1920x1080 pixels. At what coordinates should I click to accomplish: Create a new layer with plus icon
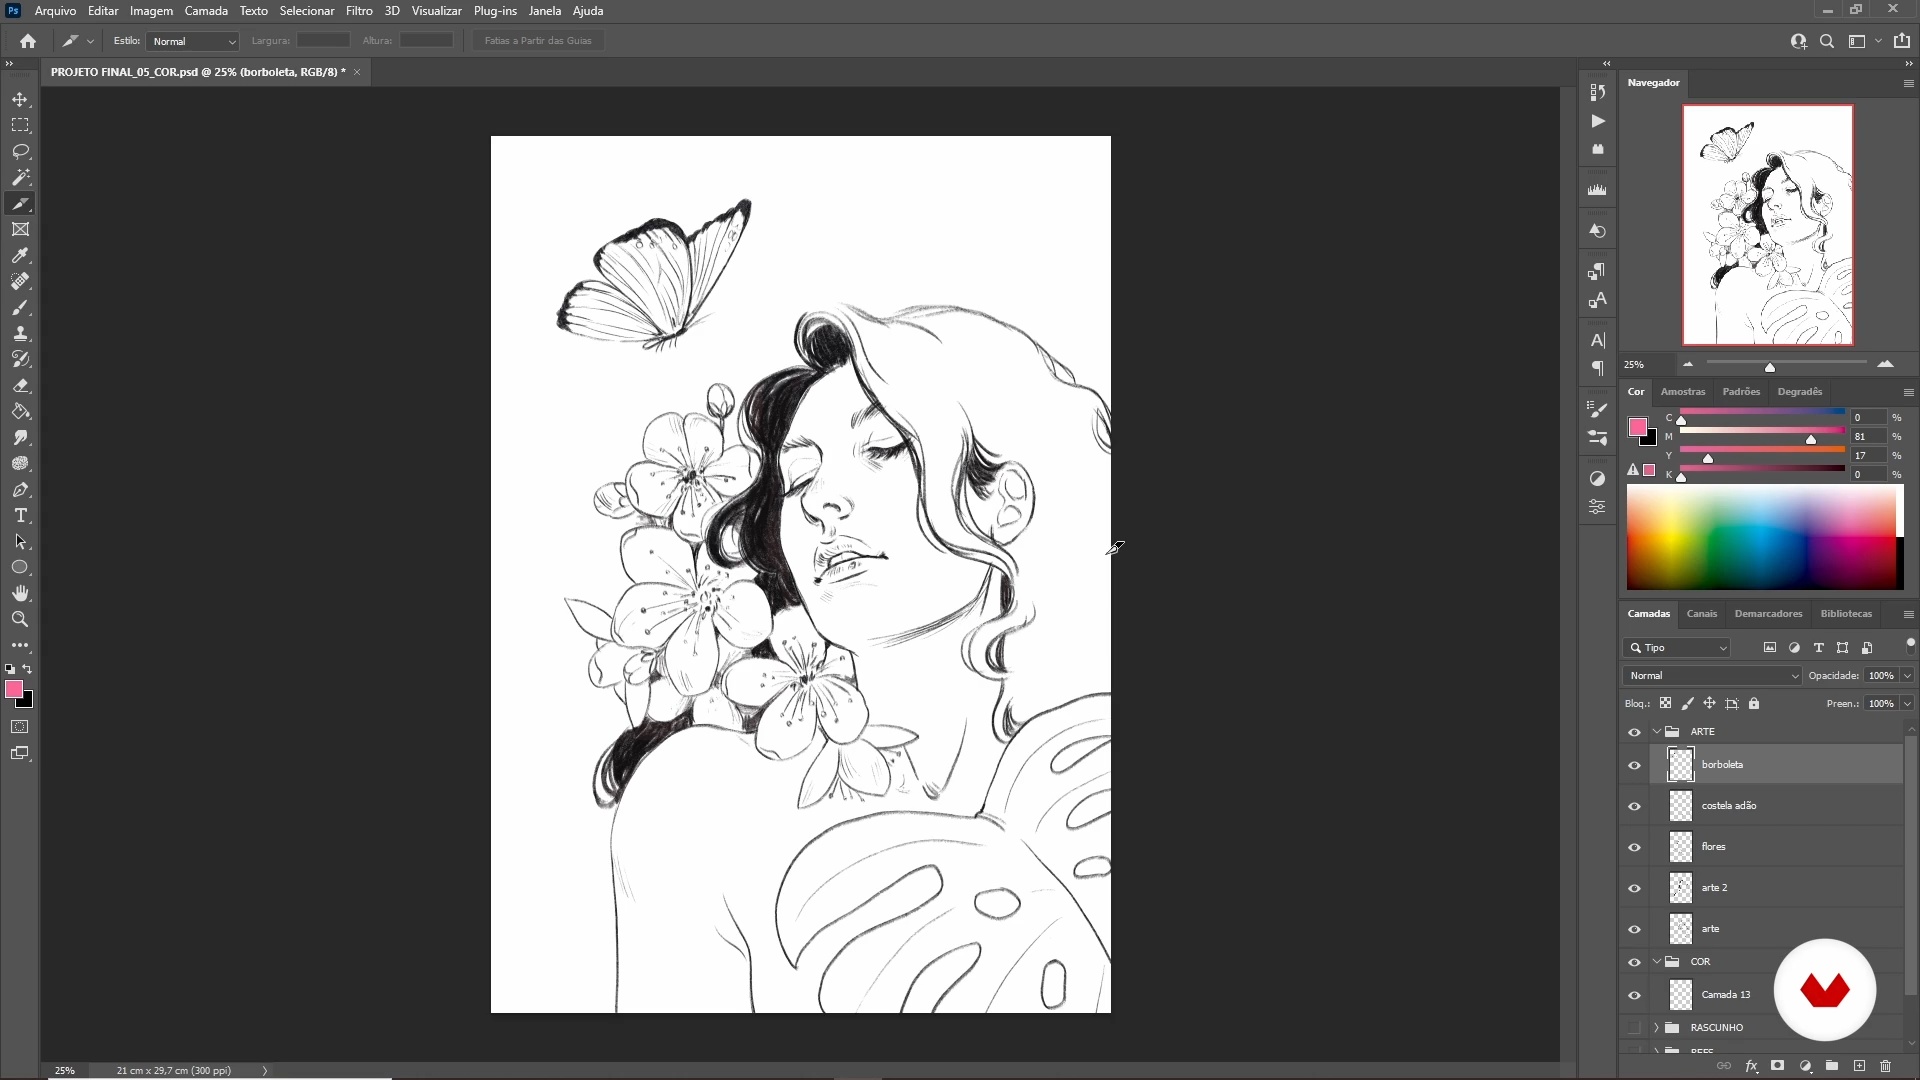(1859, 1066)
